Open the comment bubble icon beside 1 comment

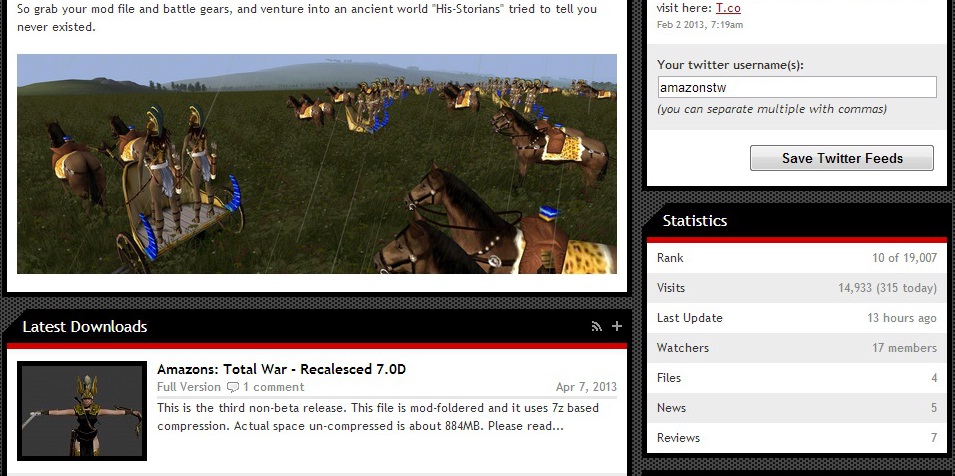[233, 387]
